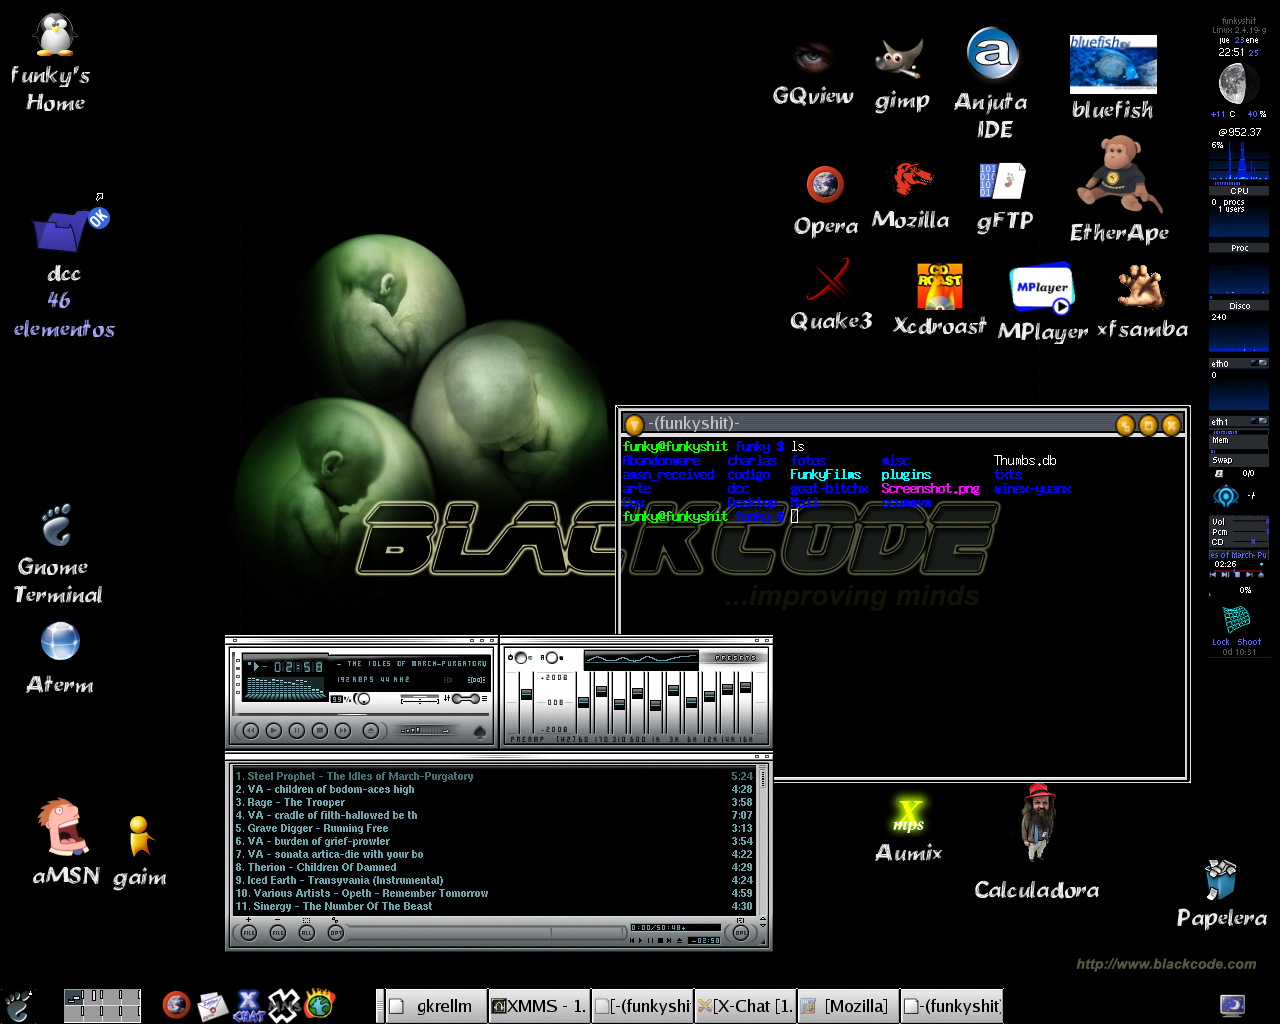Screen dimensions: 1280x1024
Task: Click the globe browser launcher in the bottom panel
Action: (x=319, y=1004)
